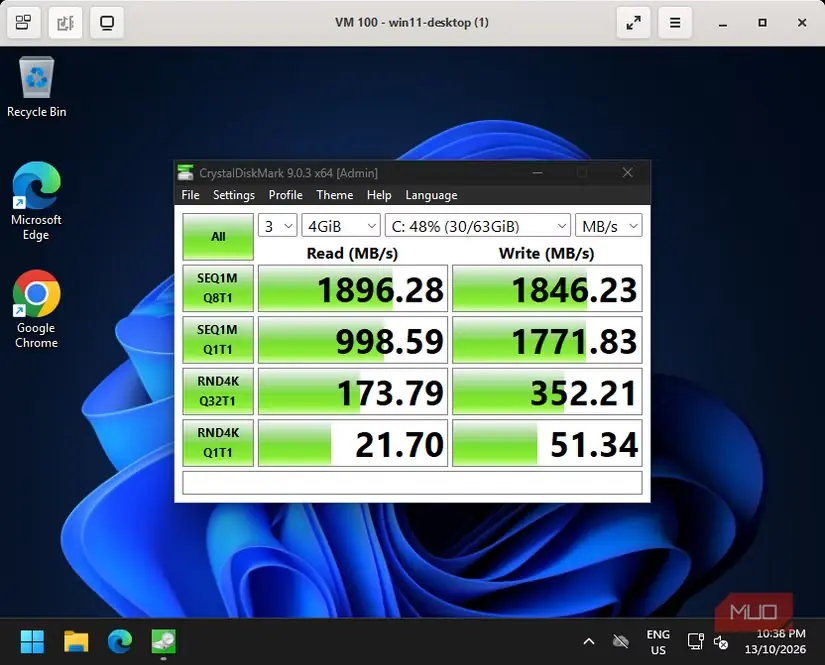Click the 352.21 write result

click(x=547, y=391)
